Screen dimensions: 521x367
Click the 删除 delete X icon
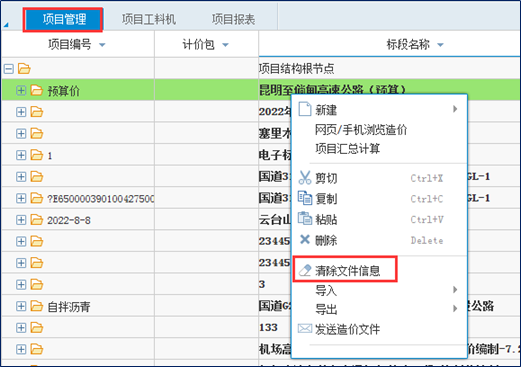(x=305, y=239)
